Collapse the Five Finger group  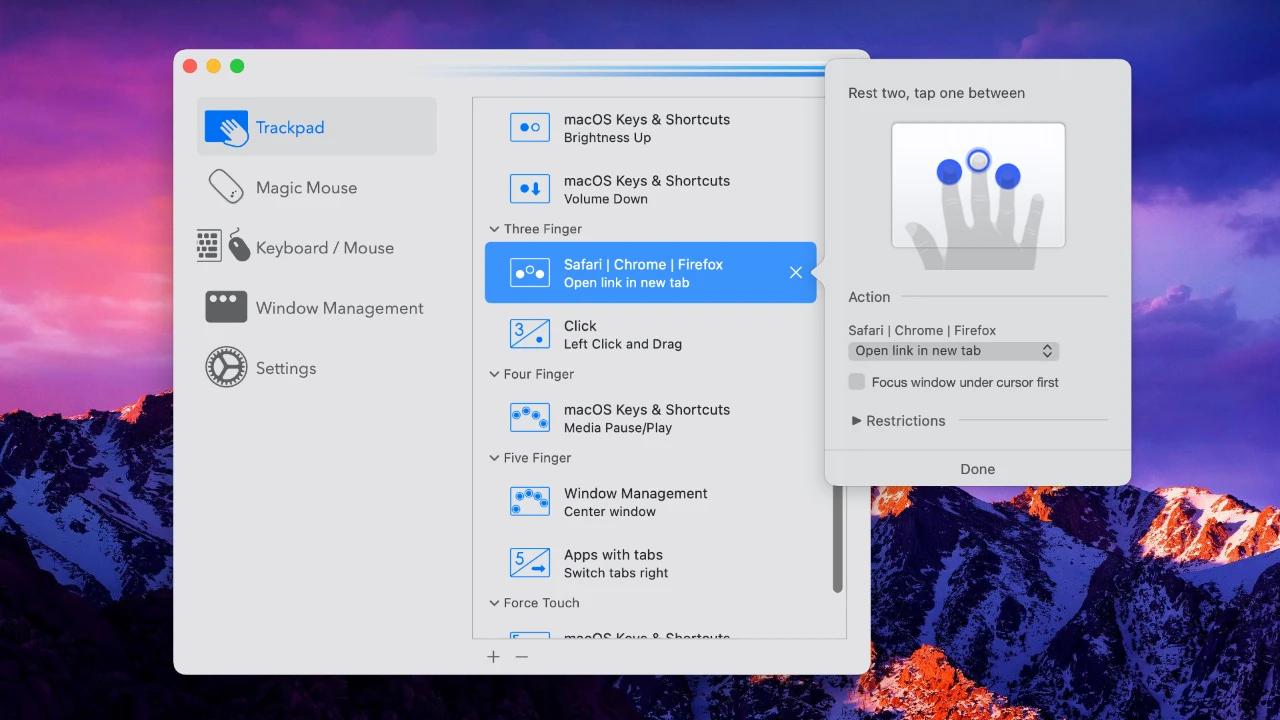494,458
